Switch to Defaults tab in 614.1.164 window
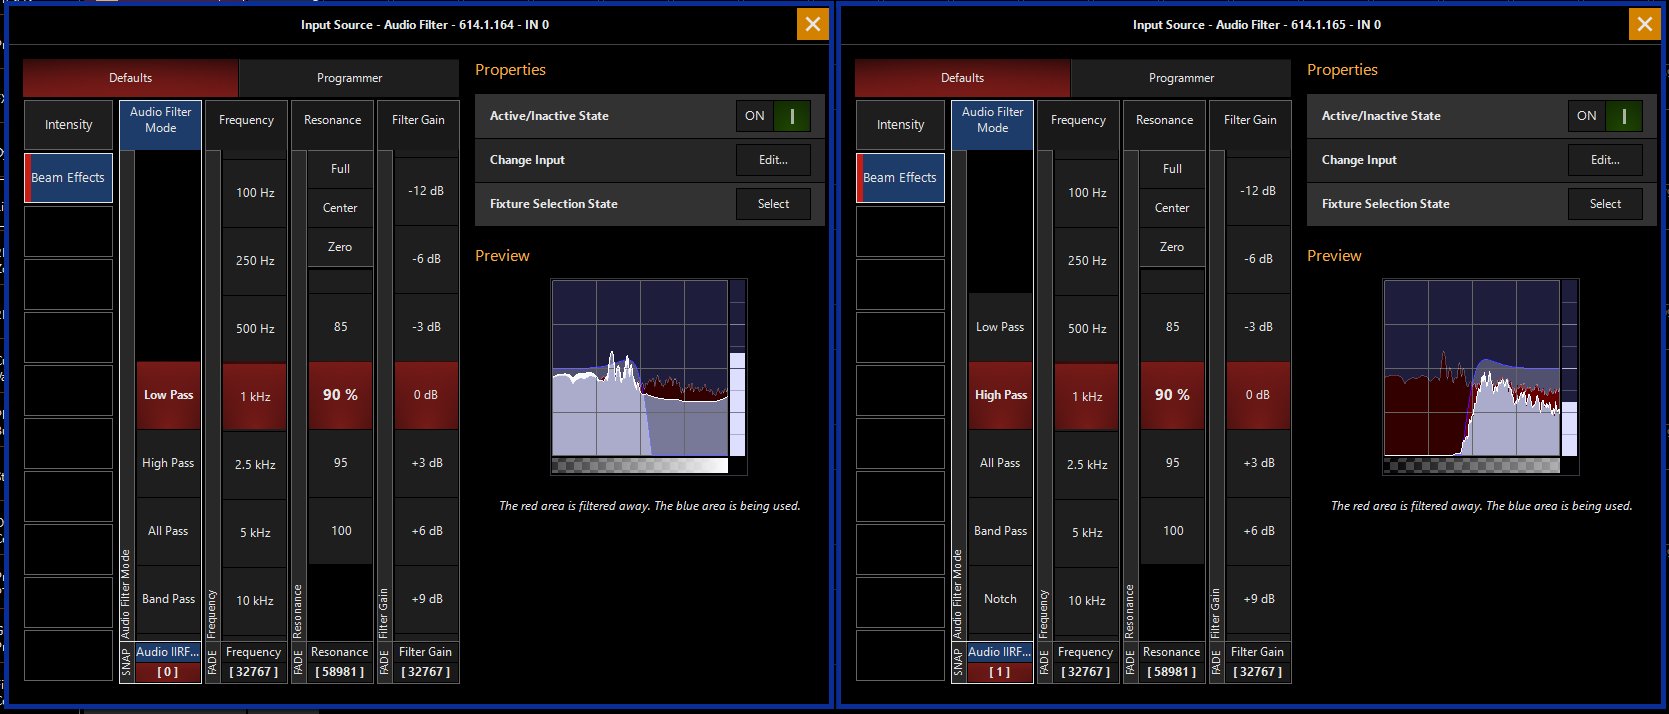This screenshot has width=1669, height=714. 131,78
